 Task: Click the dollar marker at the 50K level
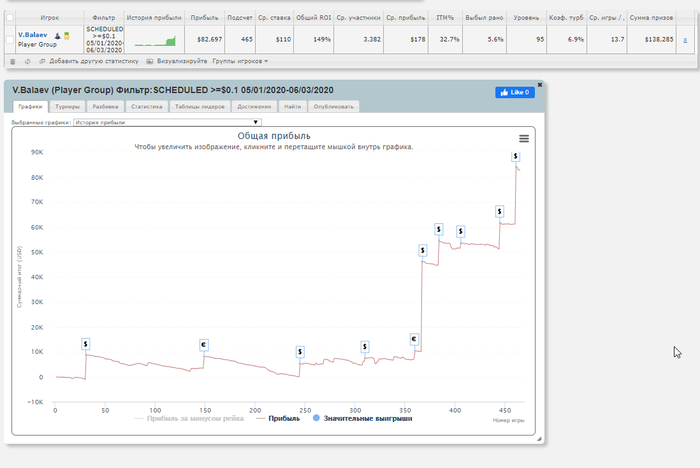coord(423,251)
